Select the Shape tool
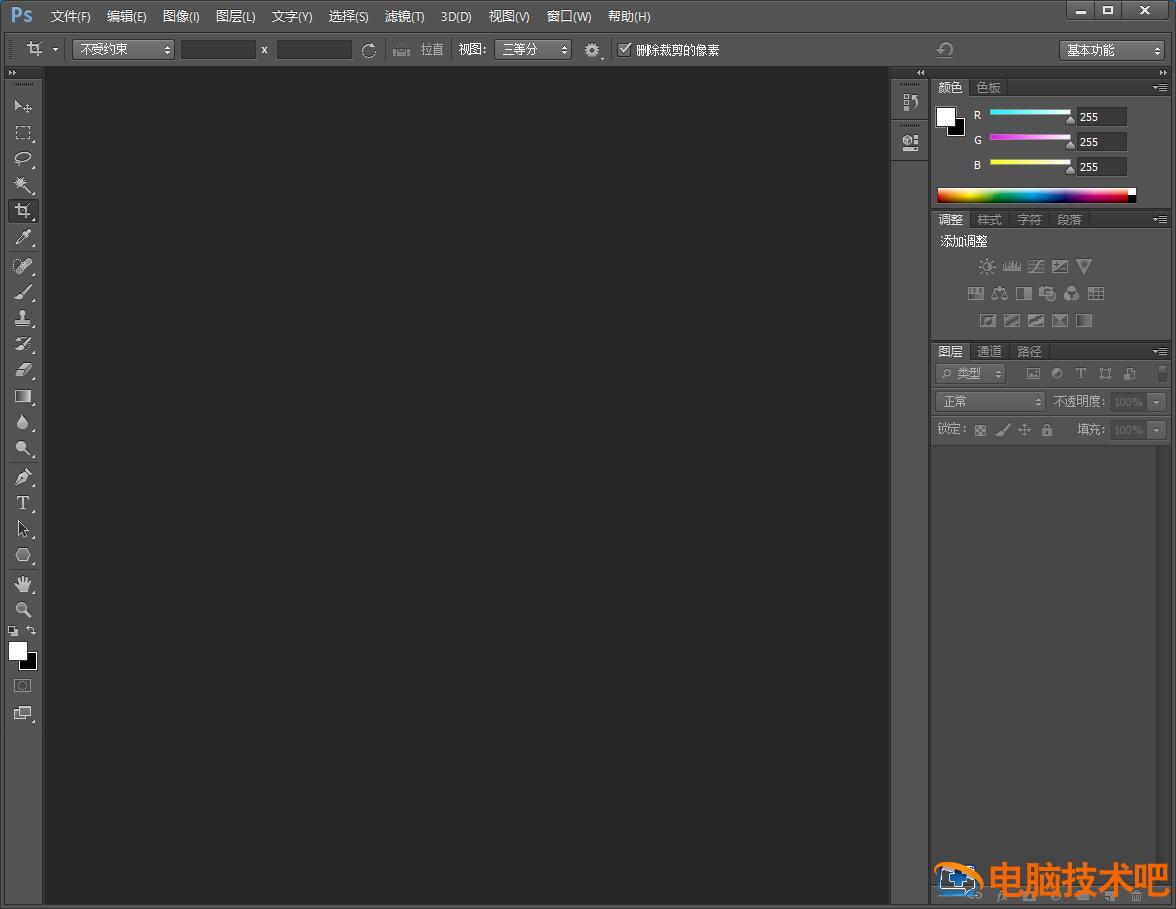This screenshot has height=909, width=1176. 22,555
